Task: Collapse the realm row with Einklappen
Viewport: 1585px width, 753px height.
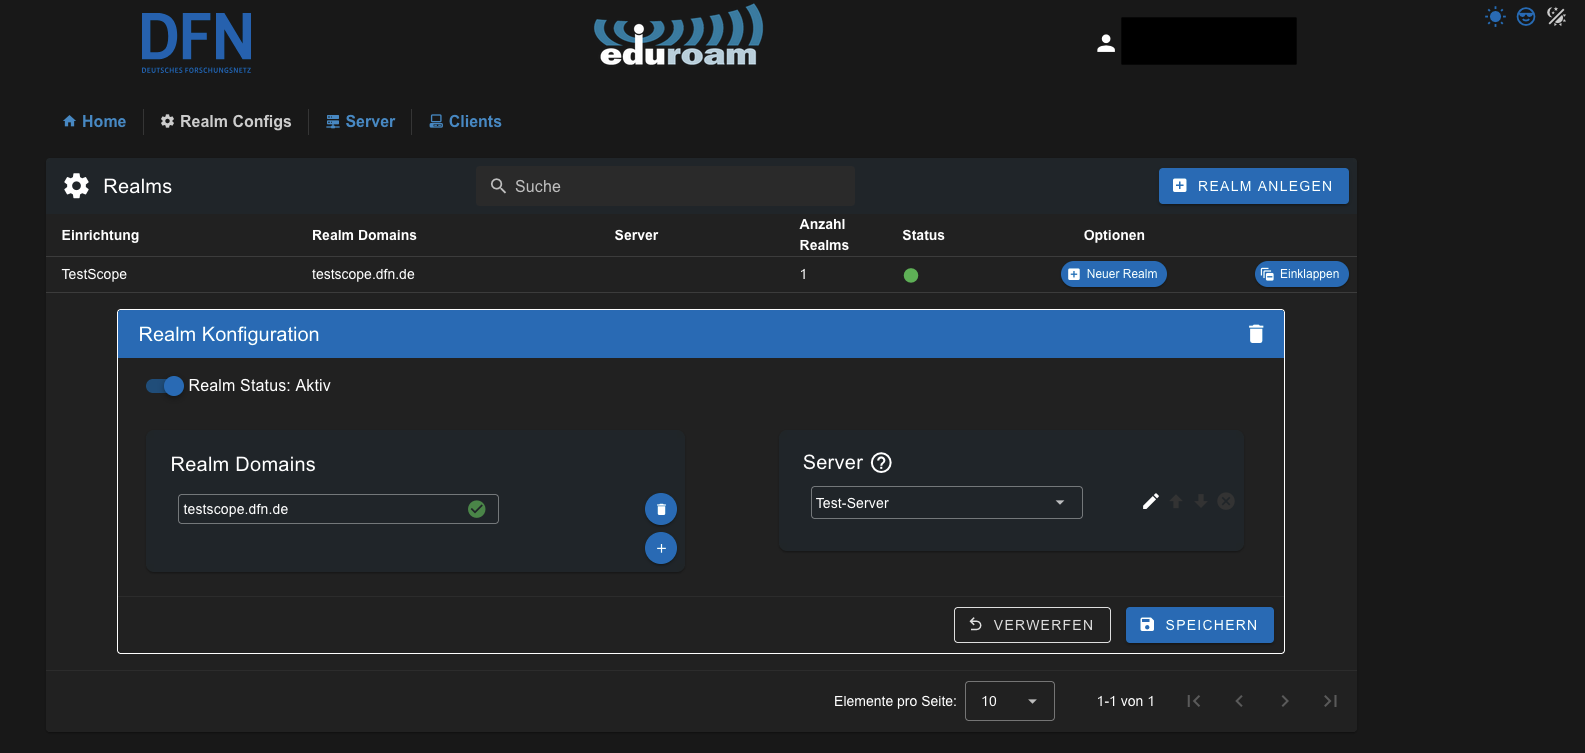Action: coord(1301,274)
